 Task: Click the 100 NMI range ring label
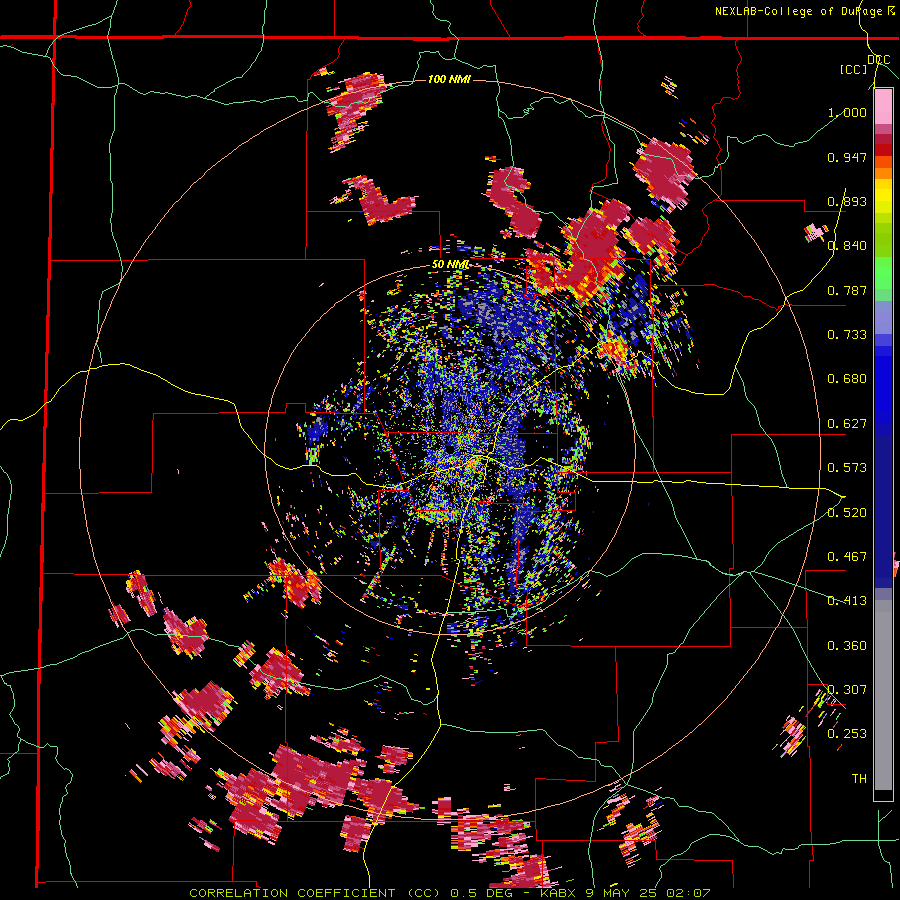(449, 79)
